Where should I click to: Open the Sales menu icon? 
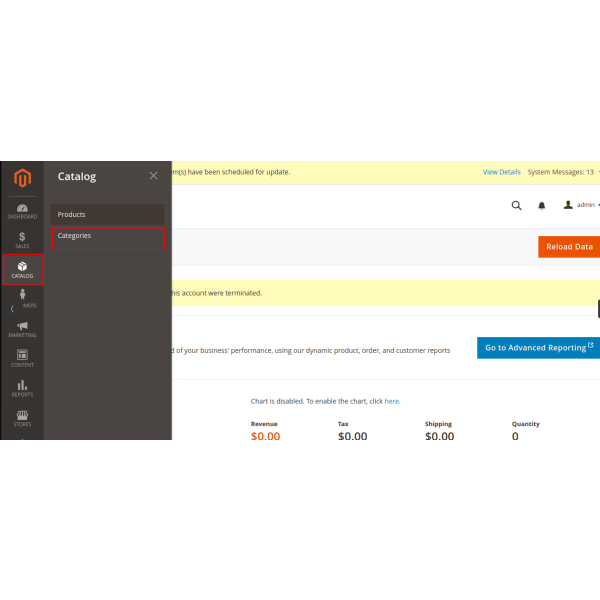pyautogui.click(x=22, y=240)
